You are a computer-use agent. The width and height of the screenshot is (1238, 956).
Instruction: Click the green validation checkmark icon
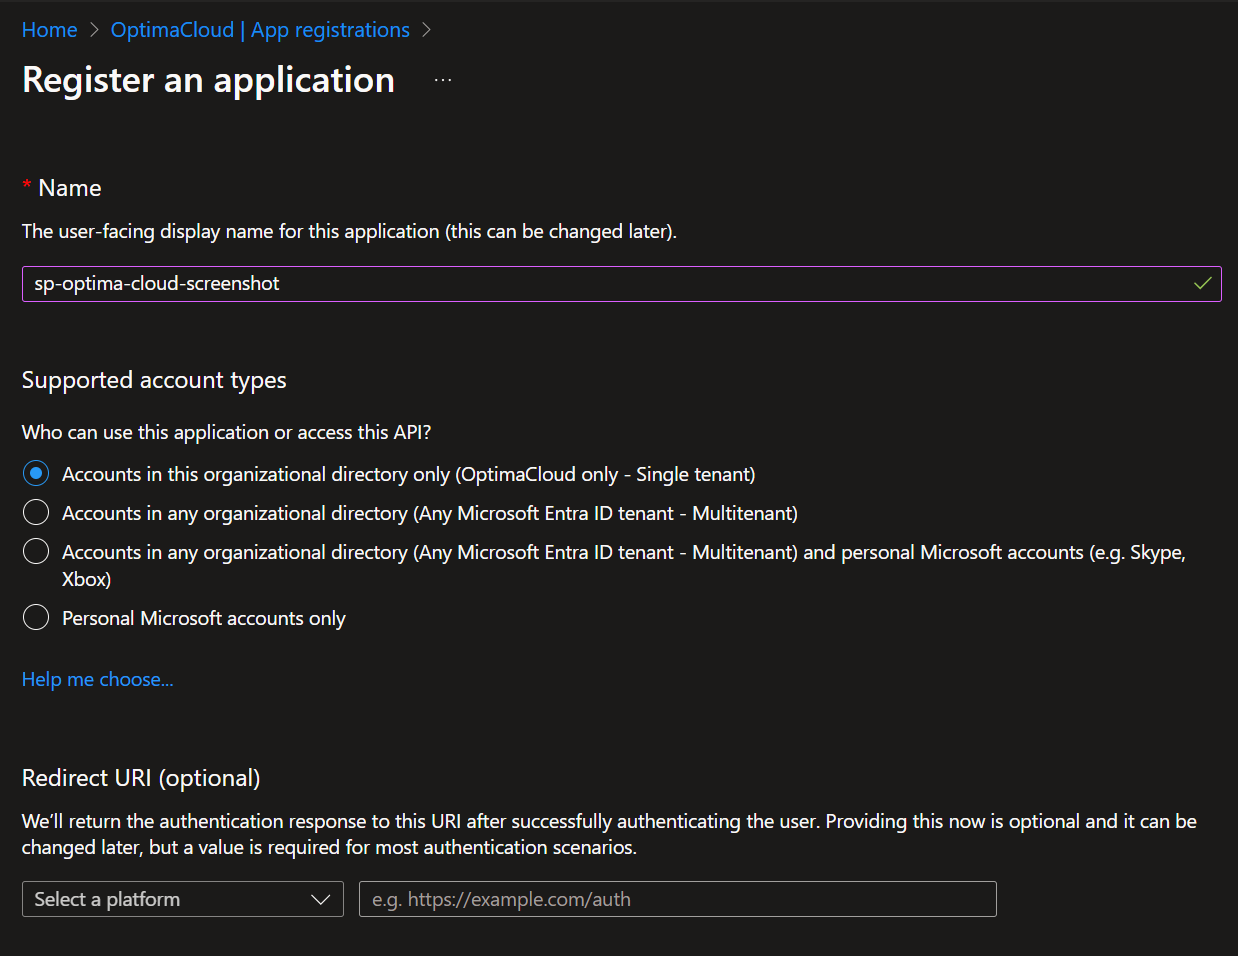click(x=1202, y=284)
